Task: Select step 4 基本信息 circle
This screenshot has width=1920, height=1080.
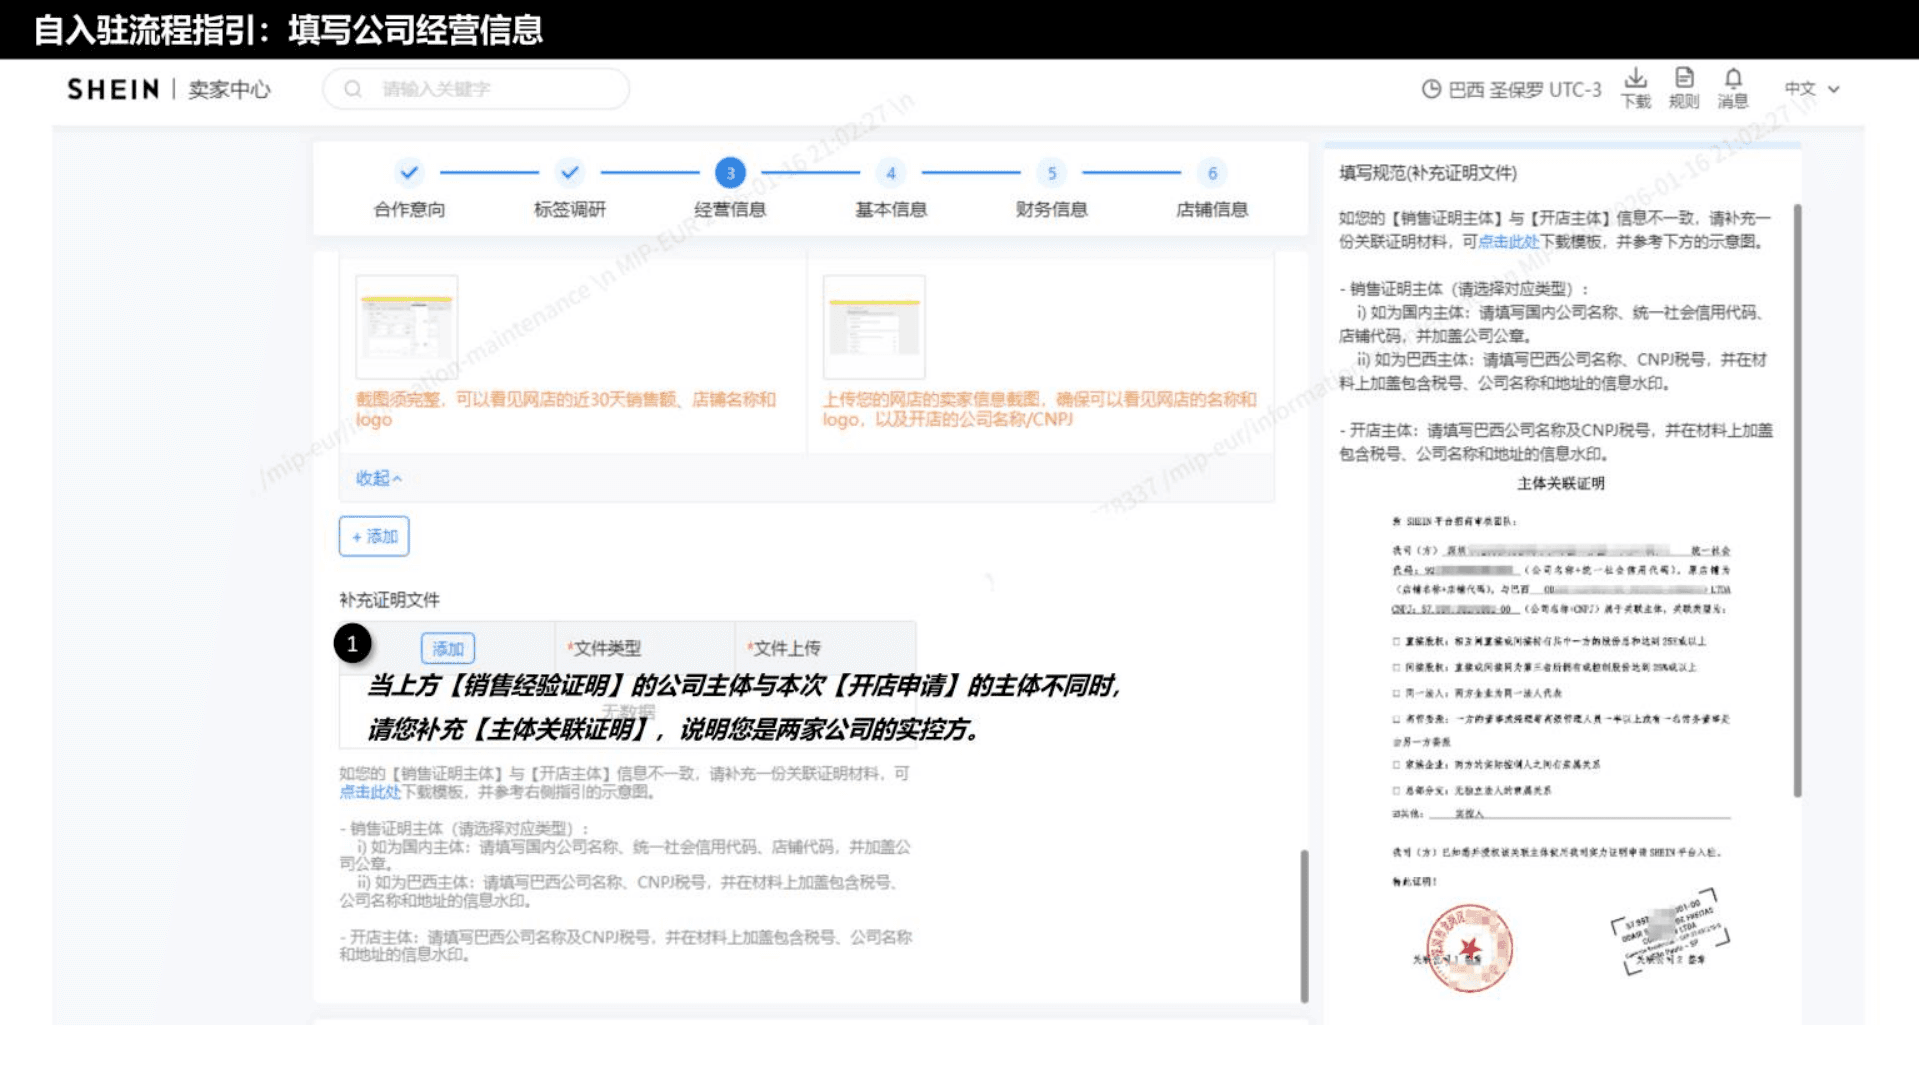Action: tap(891, 173)
